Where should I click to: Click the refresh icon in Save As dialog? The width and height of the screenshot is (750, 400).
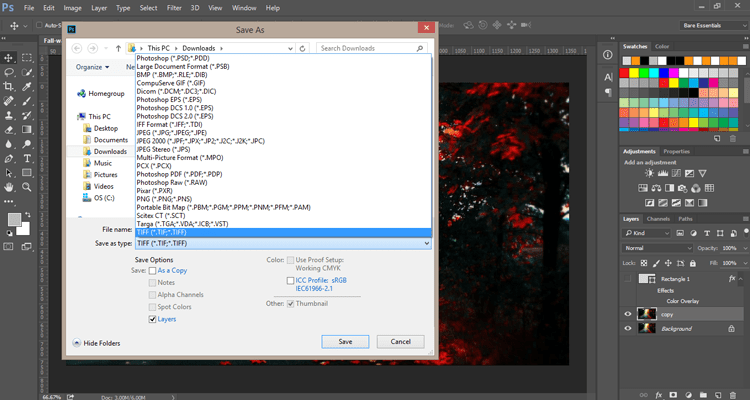tap(302, 48)
